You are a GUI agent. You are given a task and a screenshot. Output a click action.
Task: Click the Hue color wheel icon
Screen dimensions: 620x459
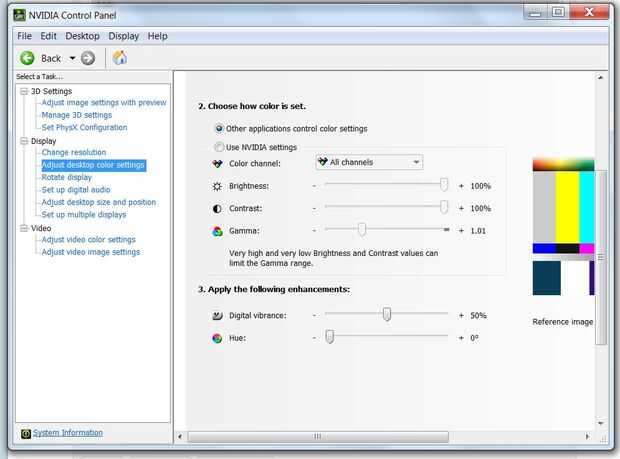tap(217, 338)
